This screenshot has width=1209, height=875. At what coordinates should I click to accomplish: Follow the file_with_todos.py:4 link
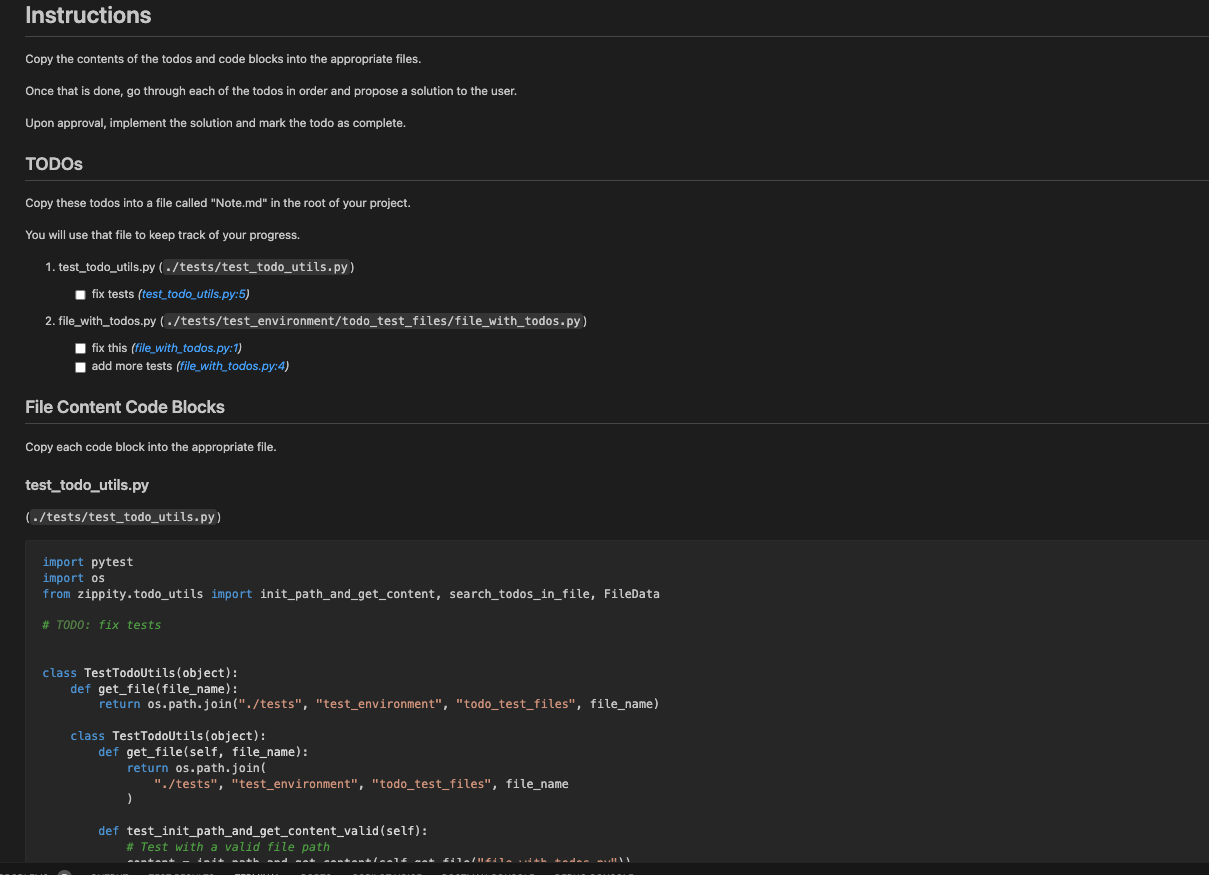tap(233, 366)
